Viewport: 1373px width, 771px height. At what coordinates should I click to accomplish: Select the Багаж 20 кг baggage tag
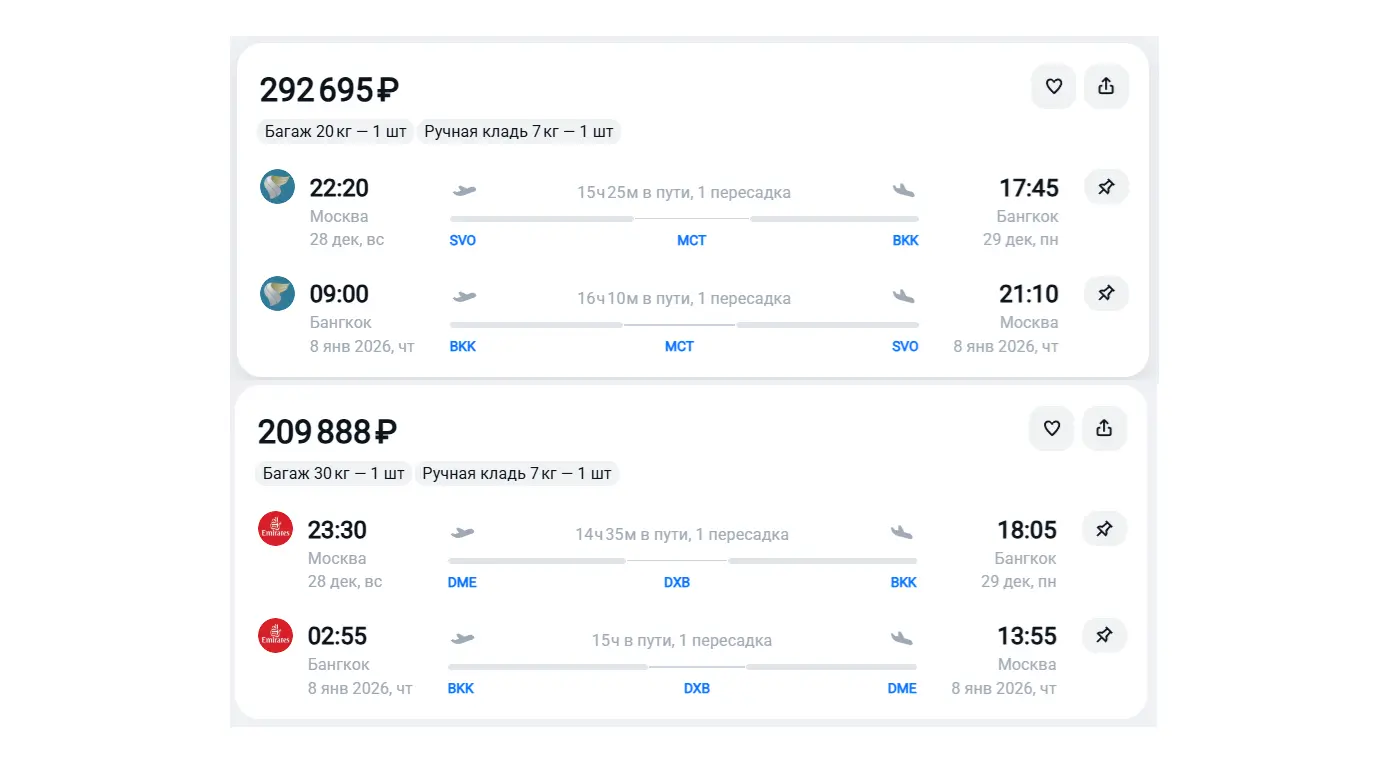click(335, 132)
